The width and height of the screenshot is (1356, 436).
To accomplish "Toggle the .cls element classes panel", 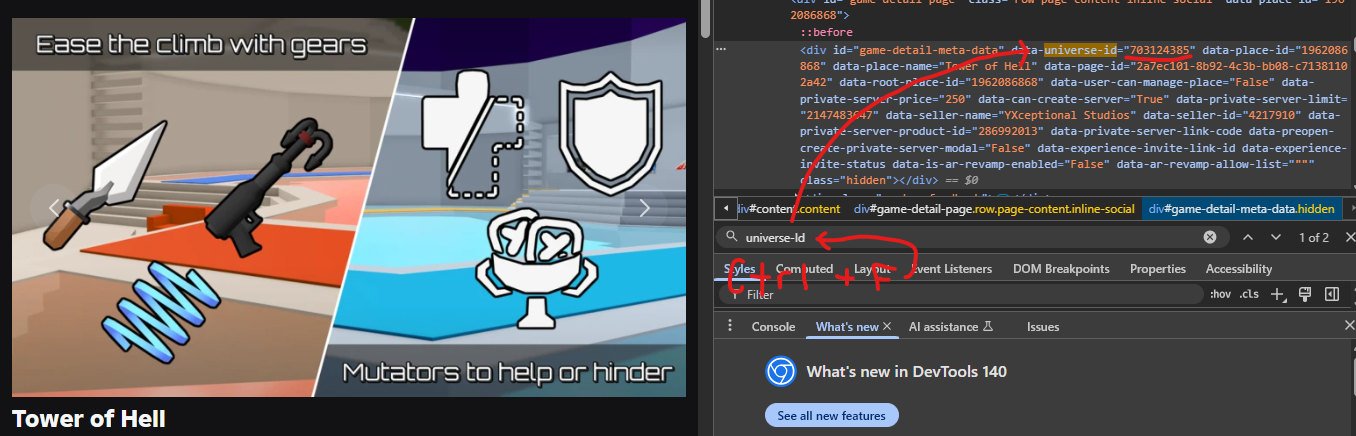I will [x=1249, y=295].
